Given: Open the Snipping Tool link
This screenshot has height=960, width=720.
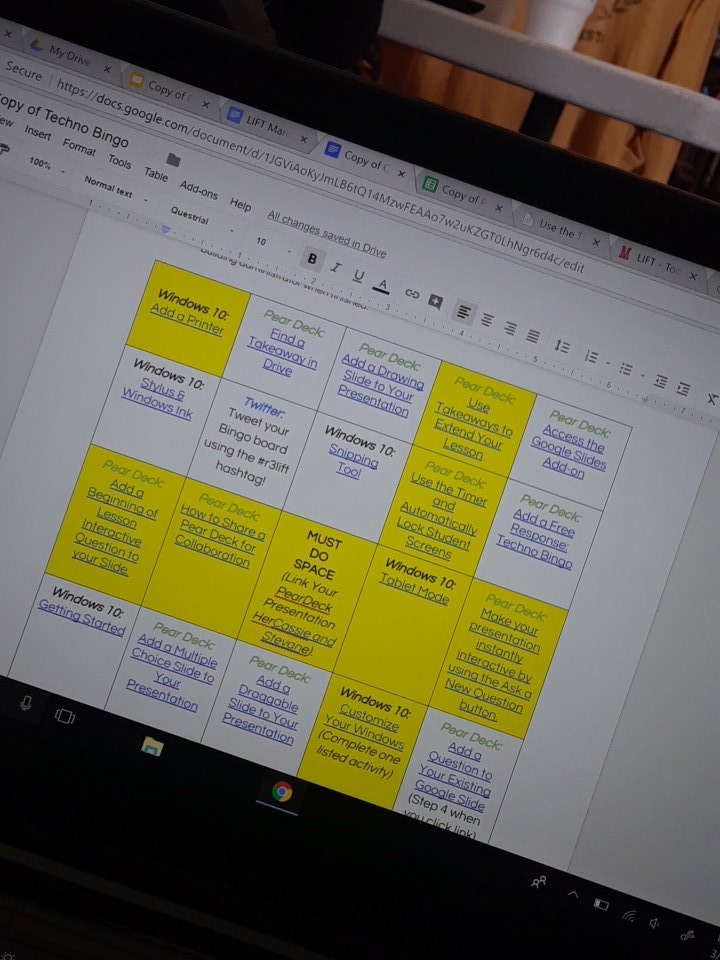Looking at the screenshot, I should (x=352, y=460).
